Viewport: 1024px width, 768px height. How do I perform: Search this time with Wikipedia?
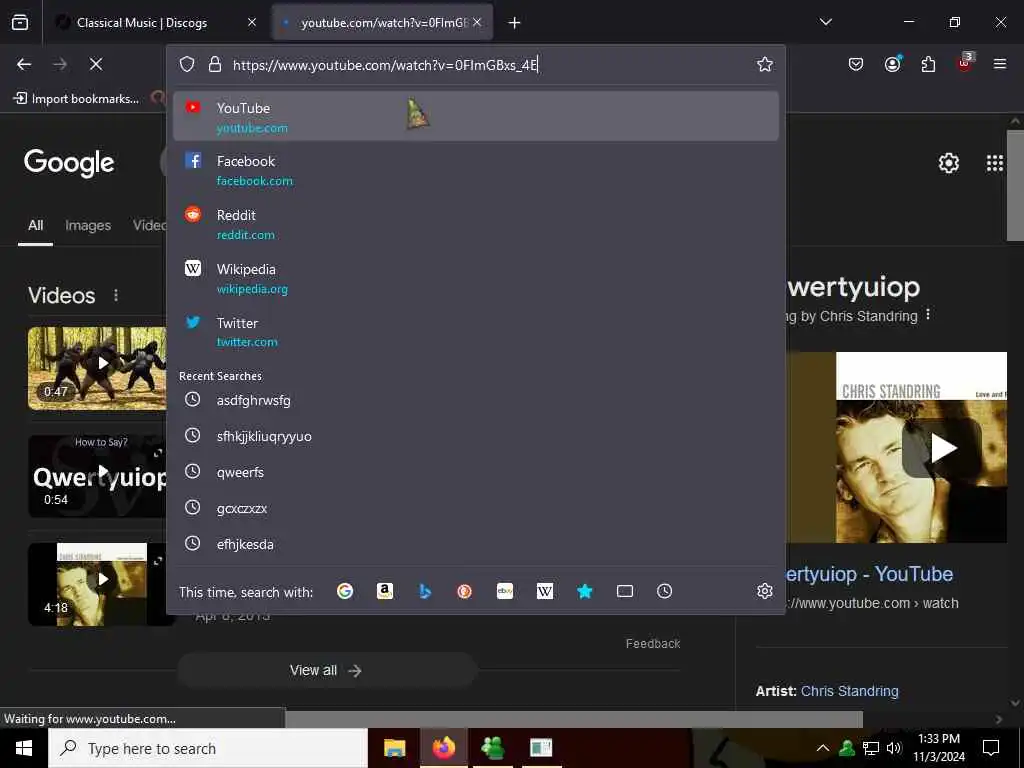pyautogui.click(x=545, y=591)
